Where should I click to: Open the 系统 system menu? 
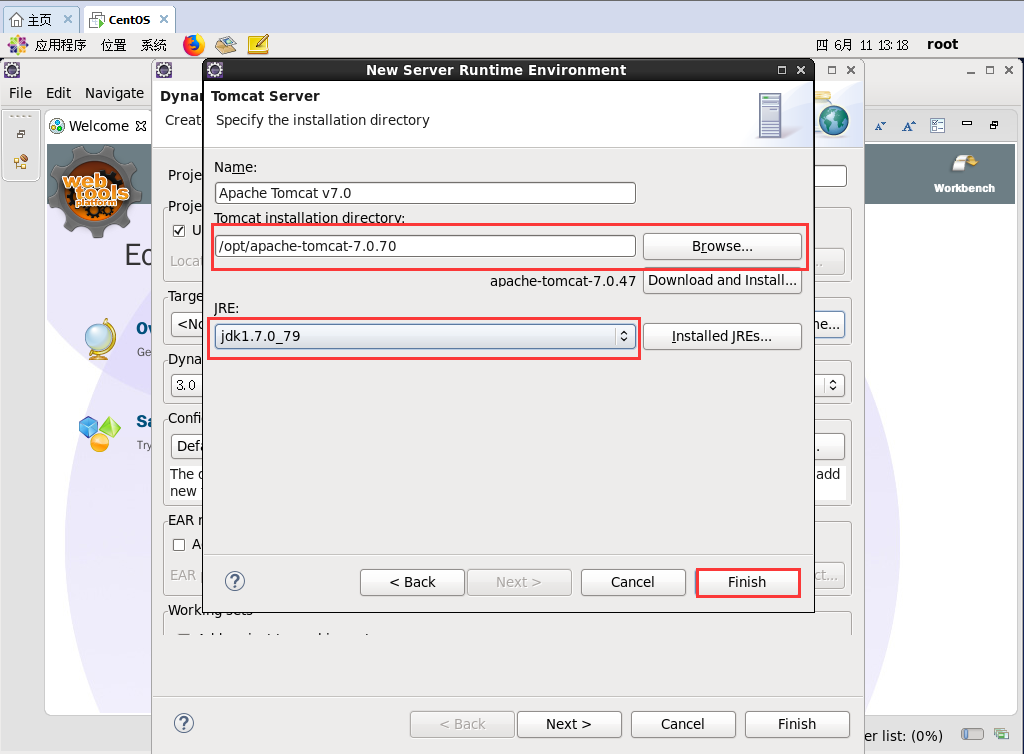(154, 45)
